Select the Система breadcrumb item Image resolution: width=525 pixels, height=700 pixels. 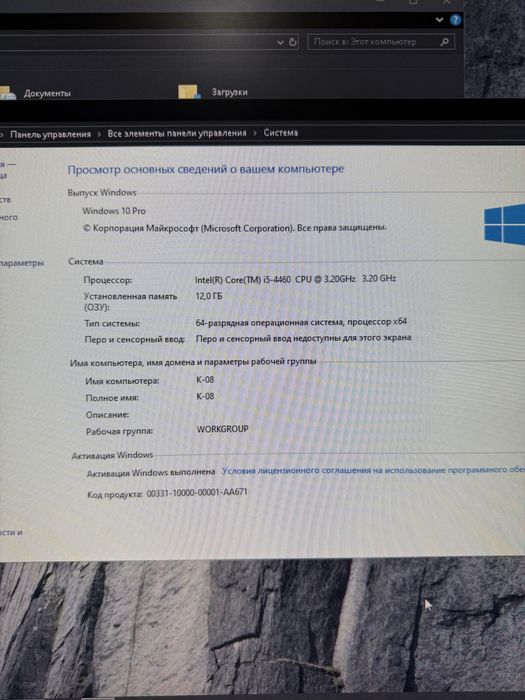pyautogui.click(x=280, y=133)
